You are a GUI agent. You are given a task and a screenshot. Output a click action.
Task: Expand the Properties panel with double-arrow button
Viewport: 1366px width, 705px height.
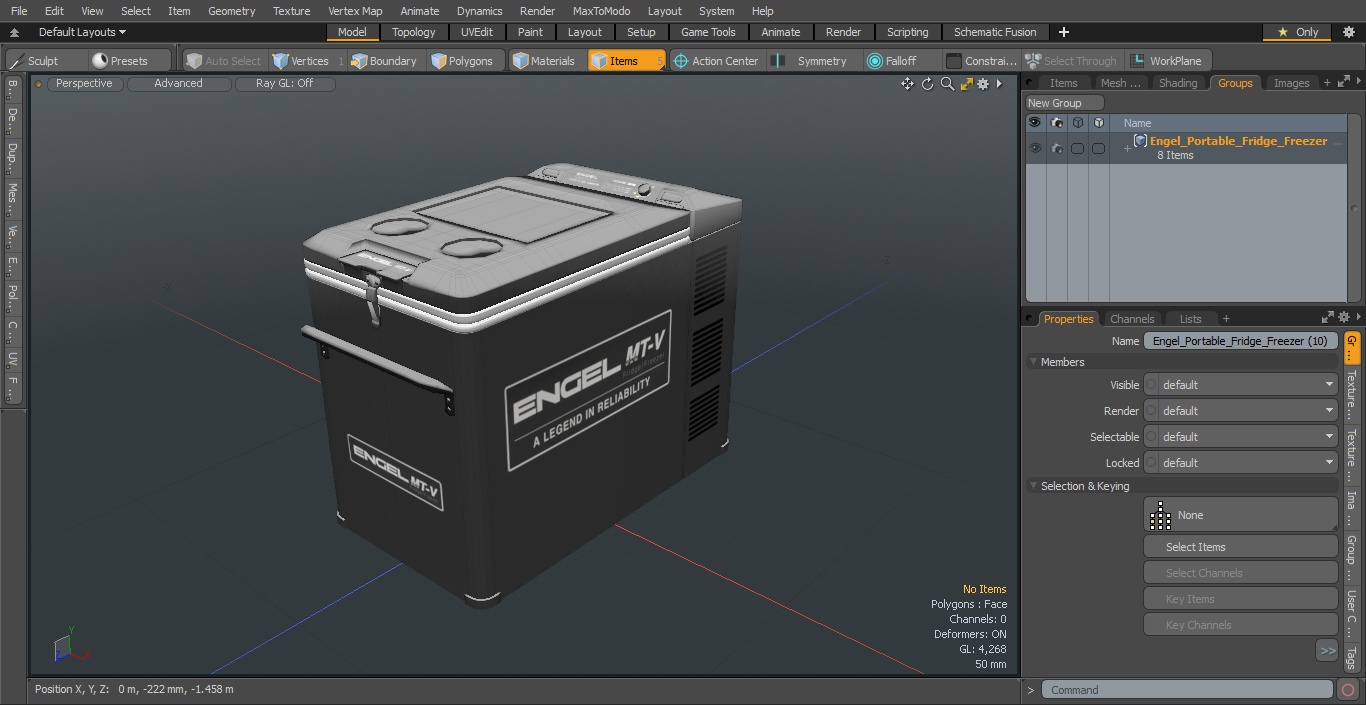[x=1328, y=318]
